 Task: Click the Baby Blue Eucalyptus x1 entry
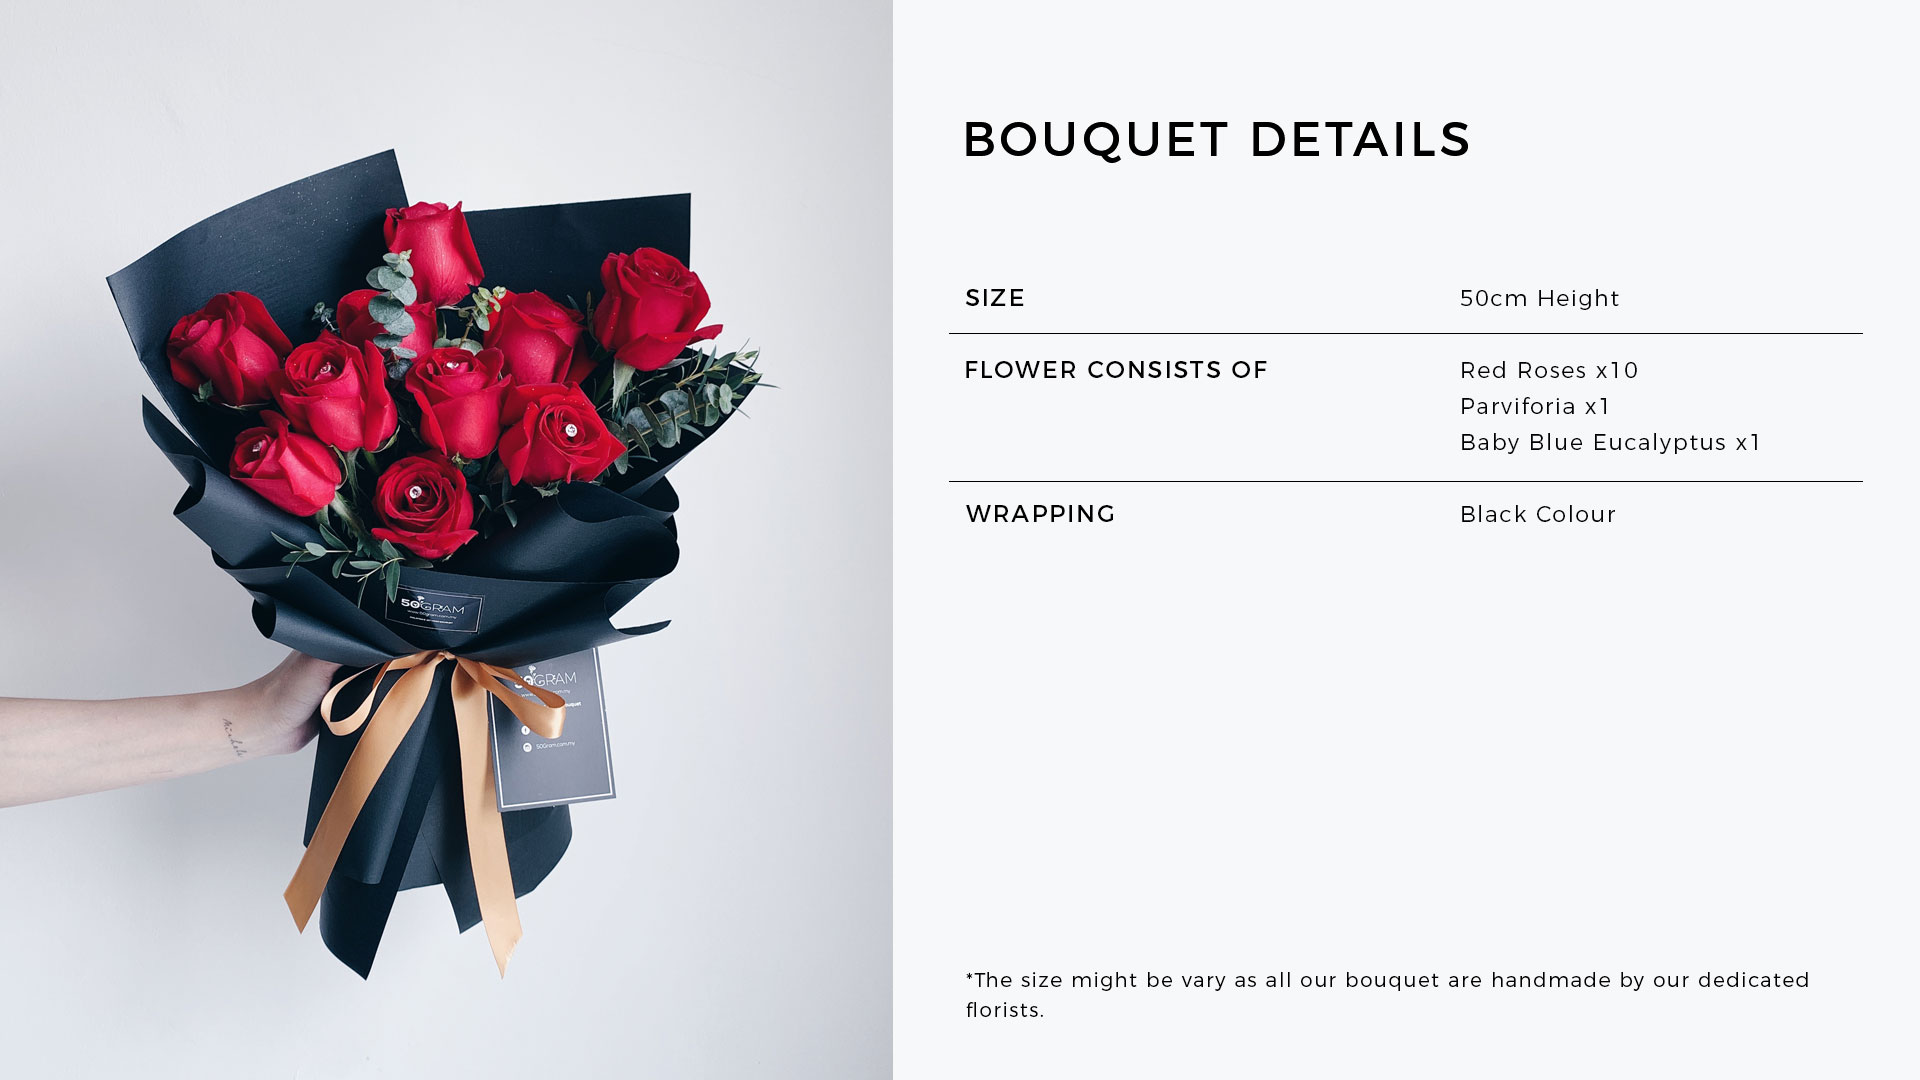[x=1610, y=442]
